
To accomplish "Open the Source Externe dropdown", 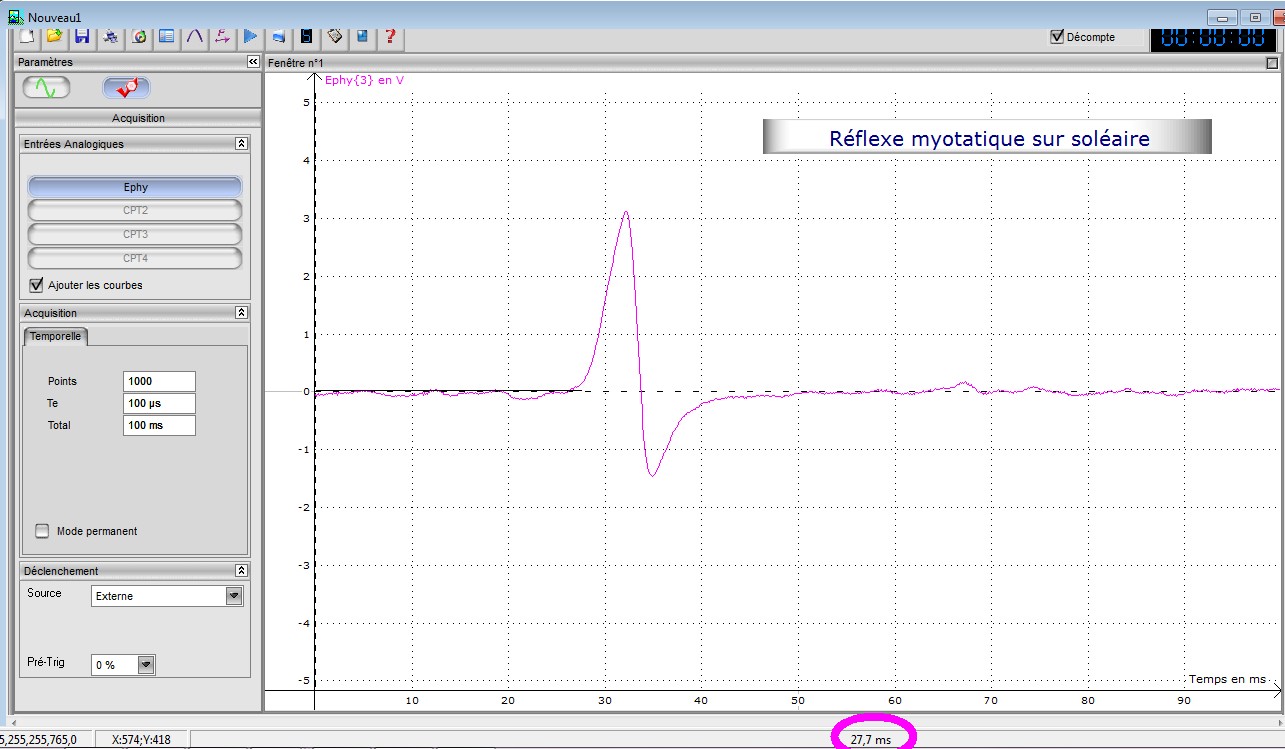I will tap(167, 596).
